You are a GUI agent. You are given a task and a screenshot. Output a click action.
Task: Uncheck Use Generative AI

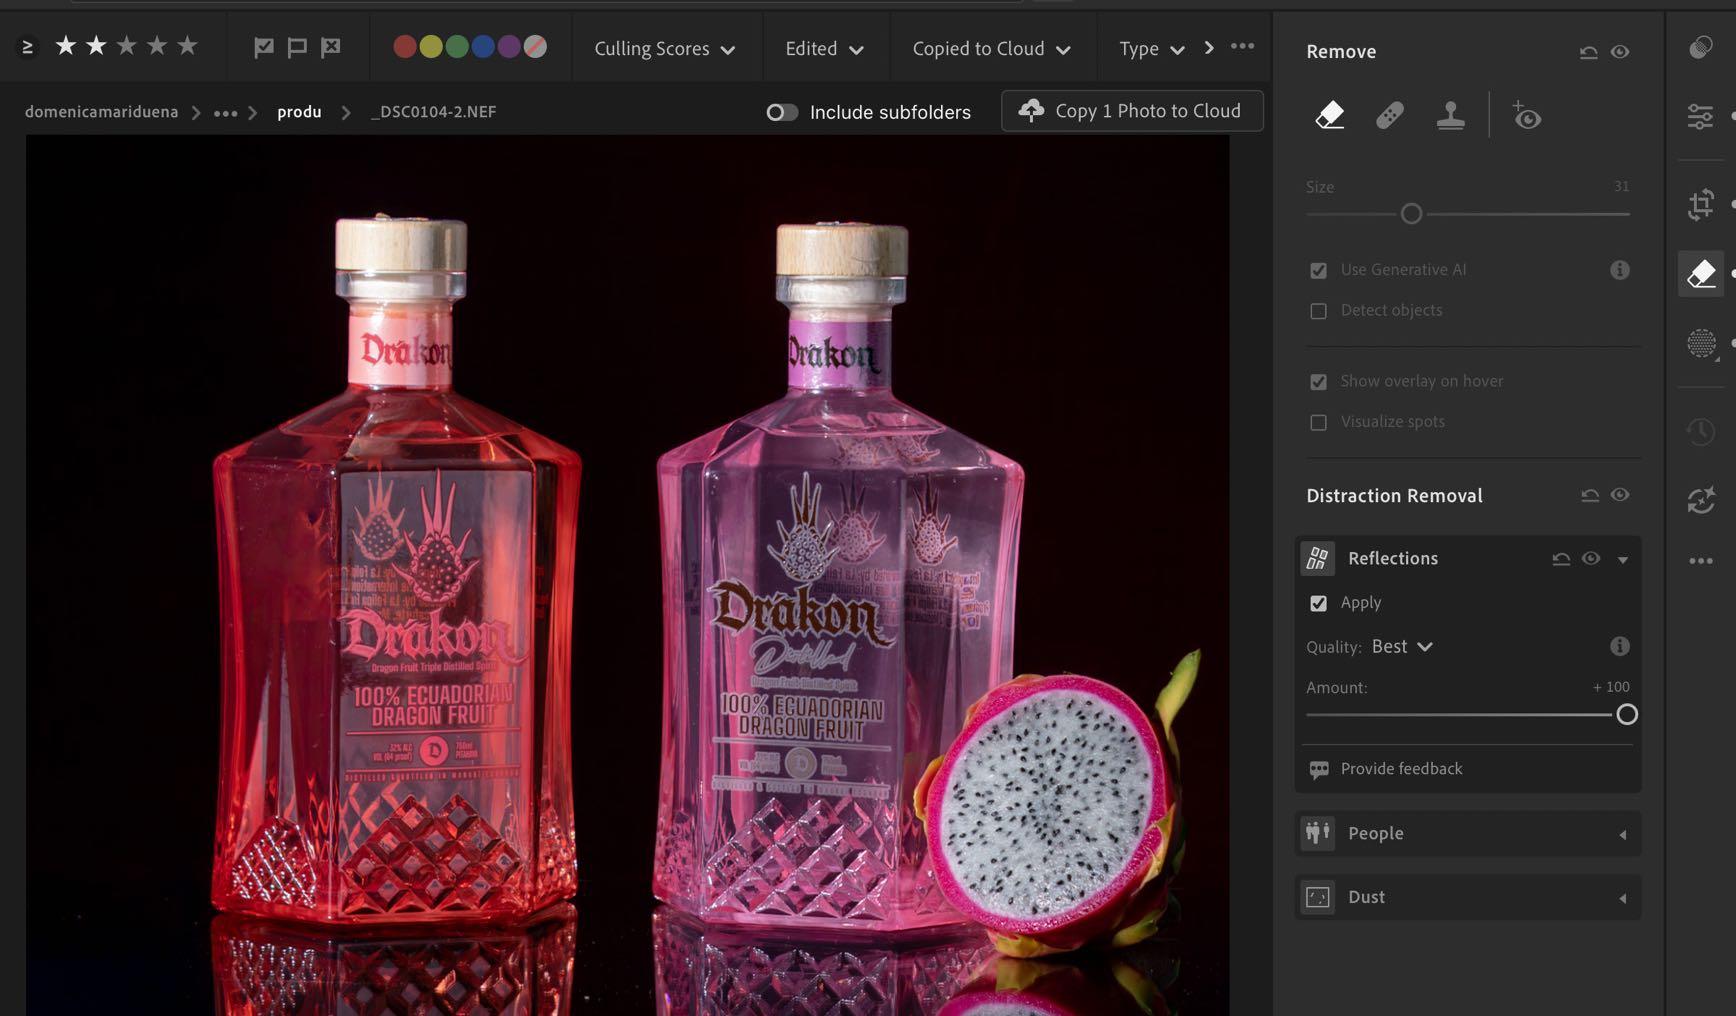1318,270
